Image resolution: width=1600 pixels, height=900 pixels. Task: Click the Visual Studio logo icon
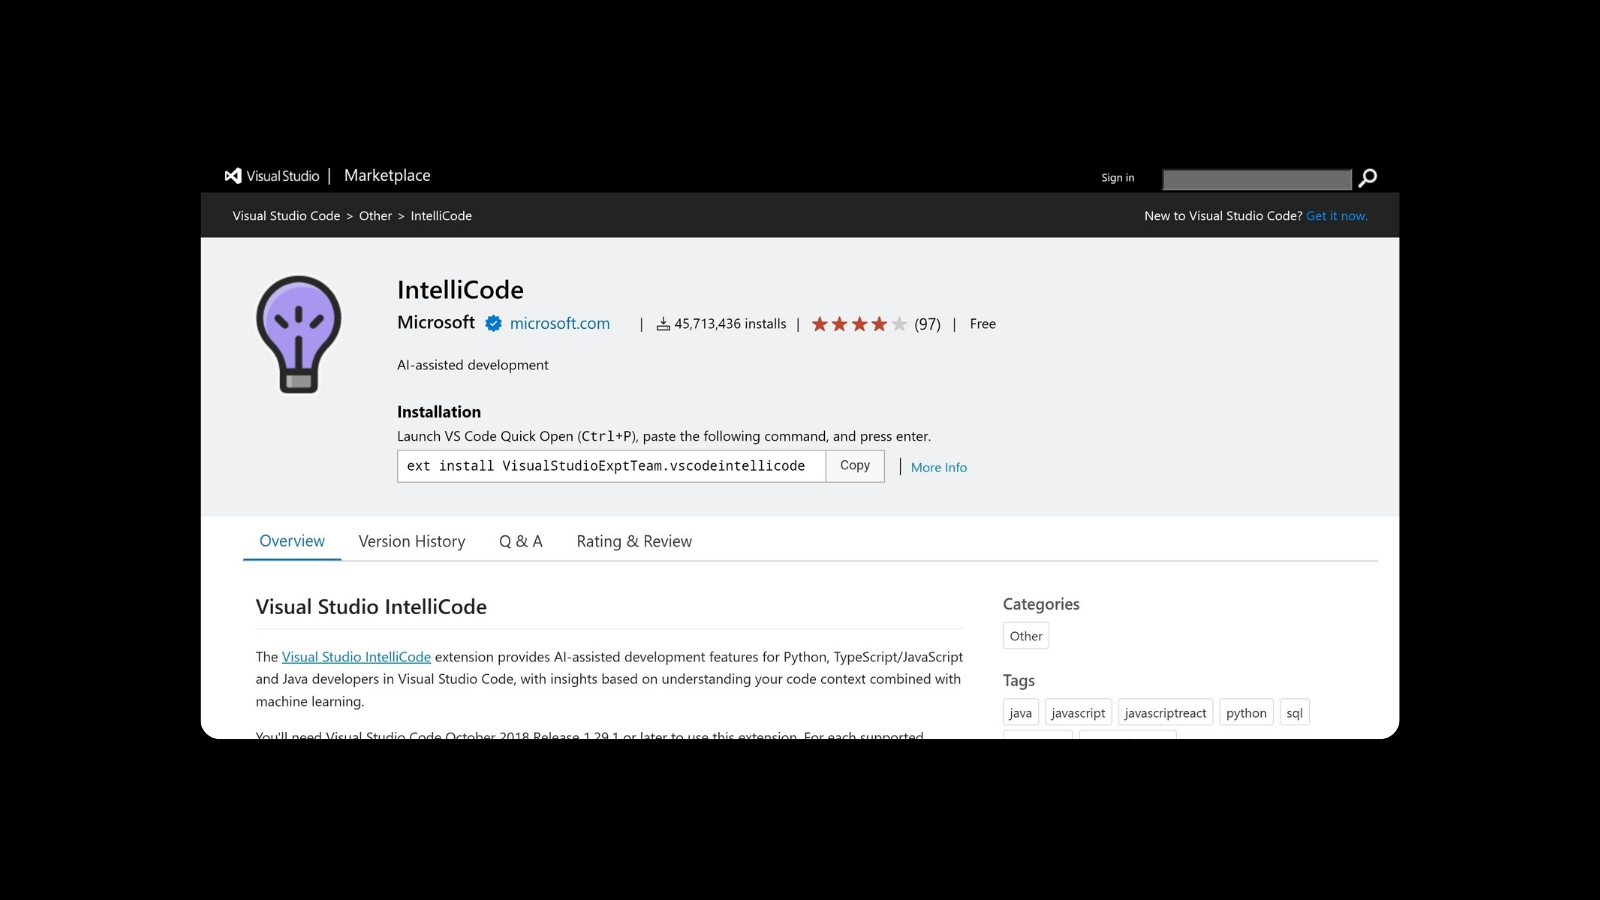(233, 176)
